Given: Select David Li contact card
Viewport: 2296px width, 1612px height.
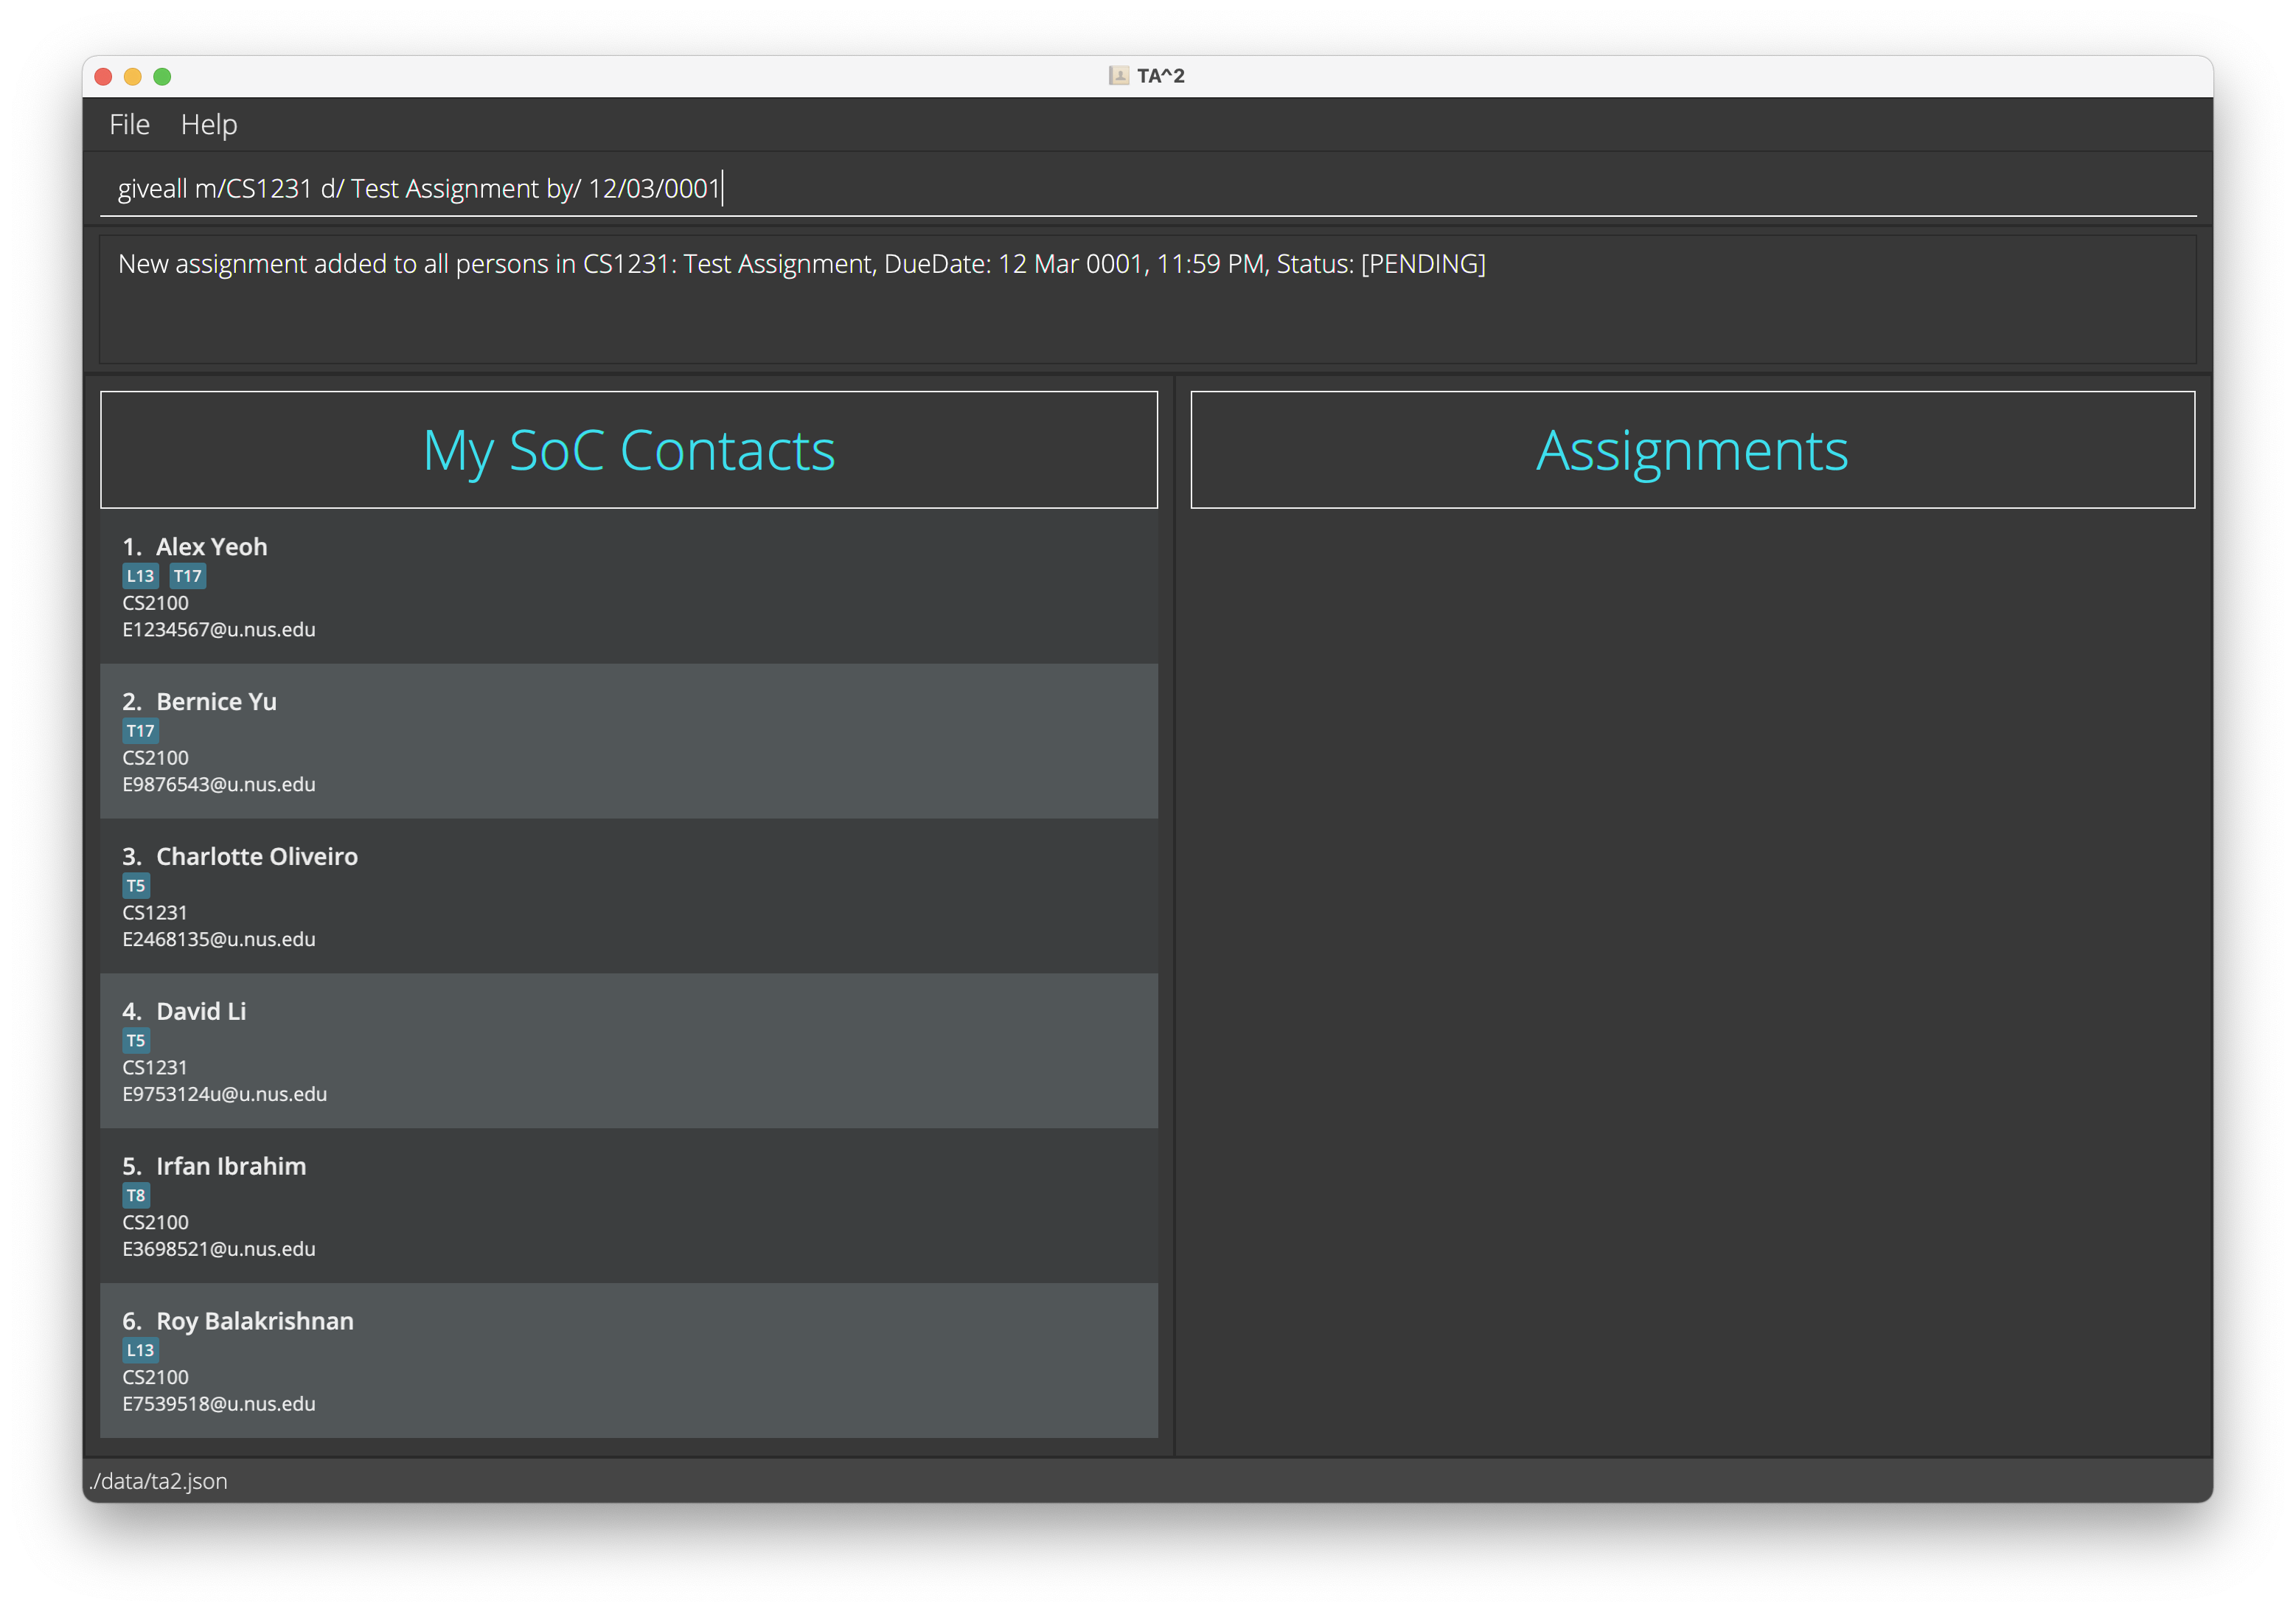Looking at the screenshot, I should pyautogui.click(x=628, y=1051).
